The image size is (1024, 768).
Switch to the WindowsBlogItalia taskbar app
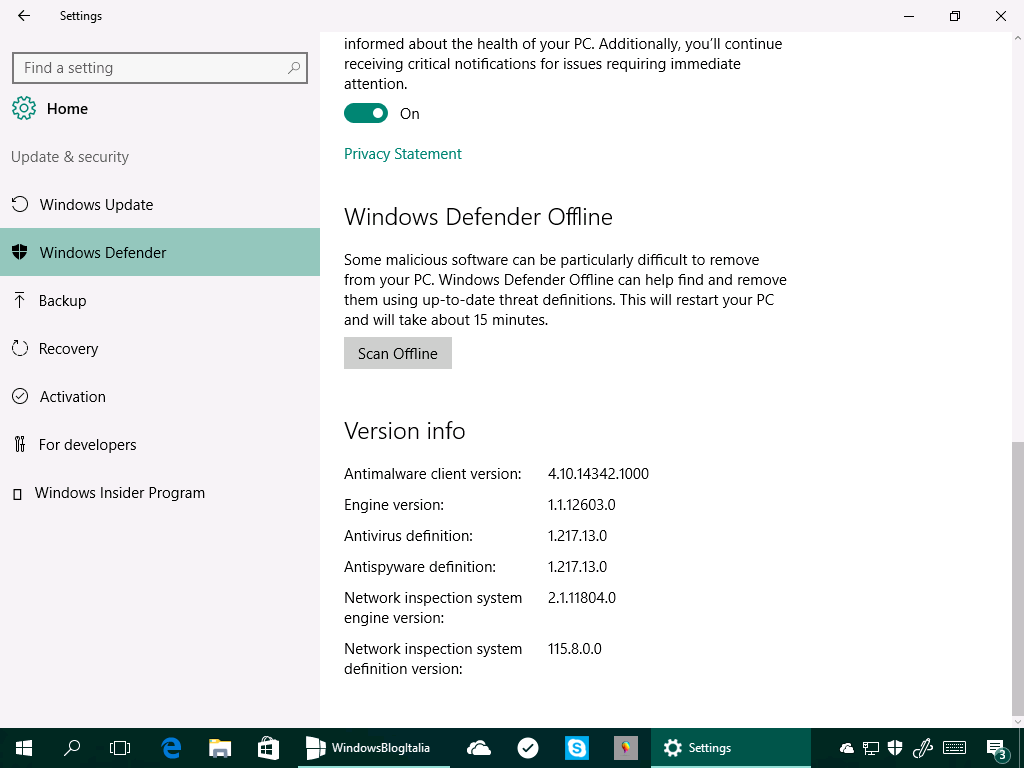tap(374, 748)
